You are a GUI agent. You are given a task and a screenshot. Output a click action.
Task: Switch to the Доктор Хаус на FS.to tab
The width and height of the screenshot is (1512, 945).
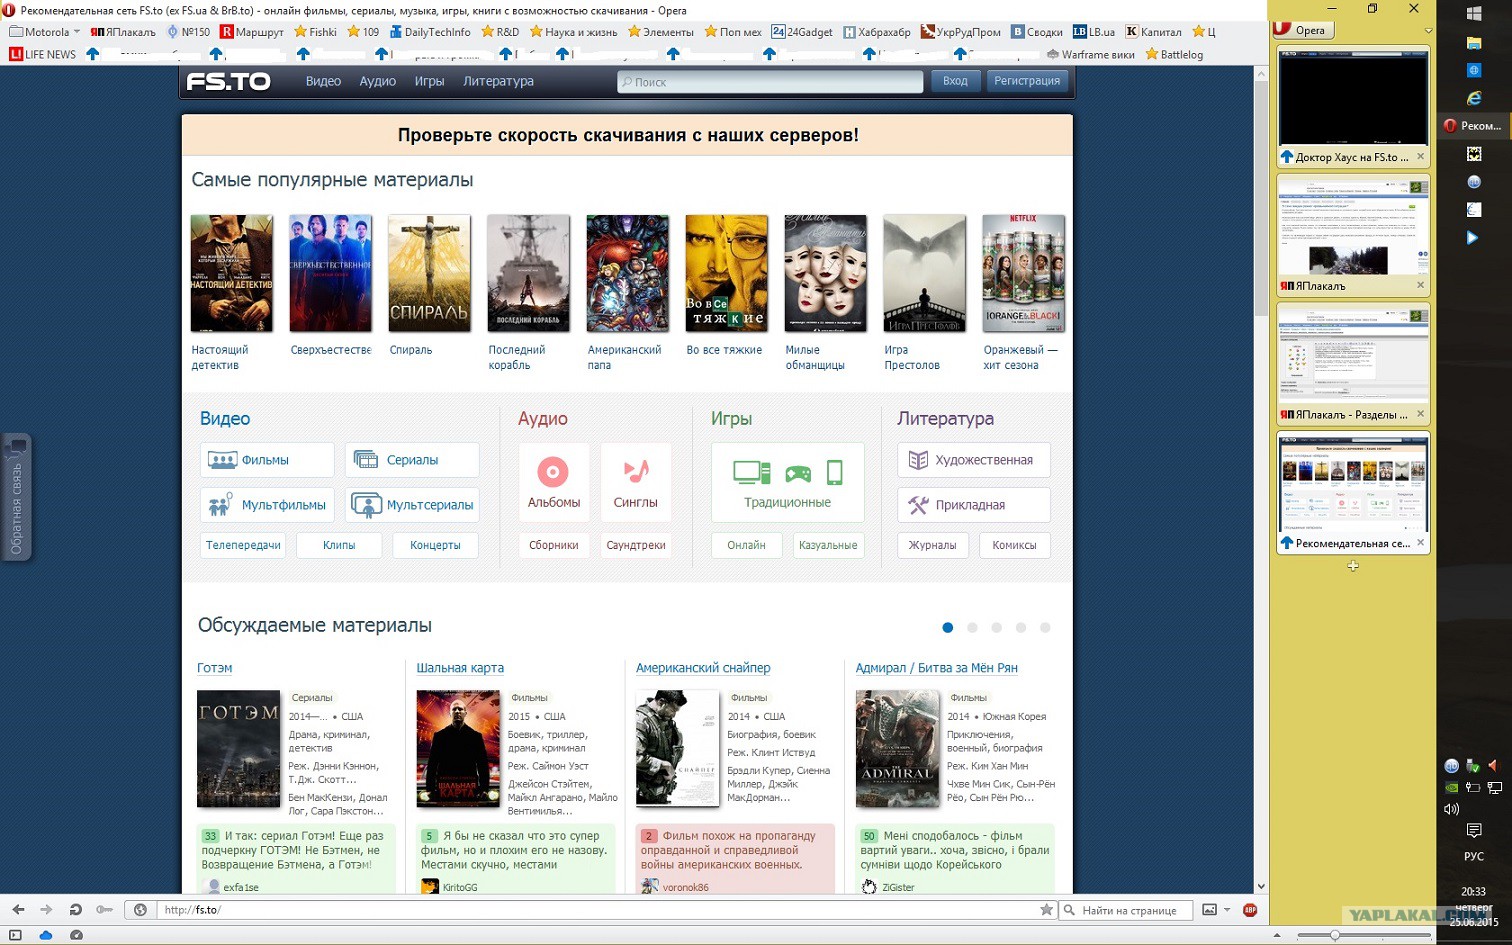pyautogui.click(x=1353, y=108)
